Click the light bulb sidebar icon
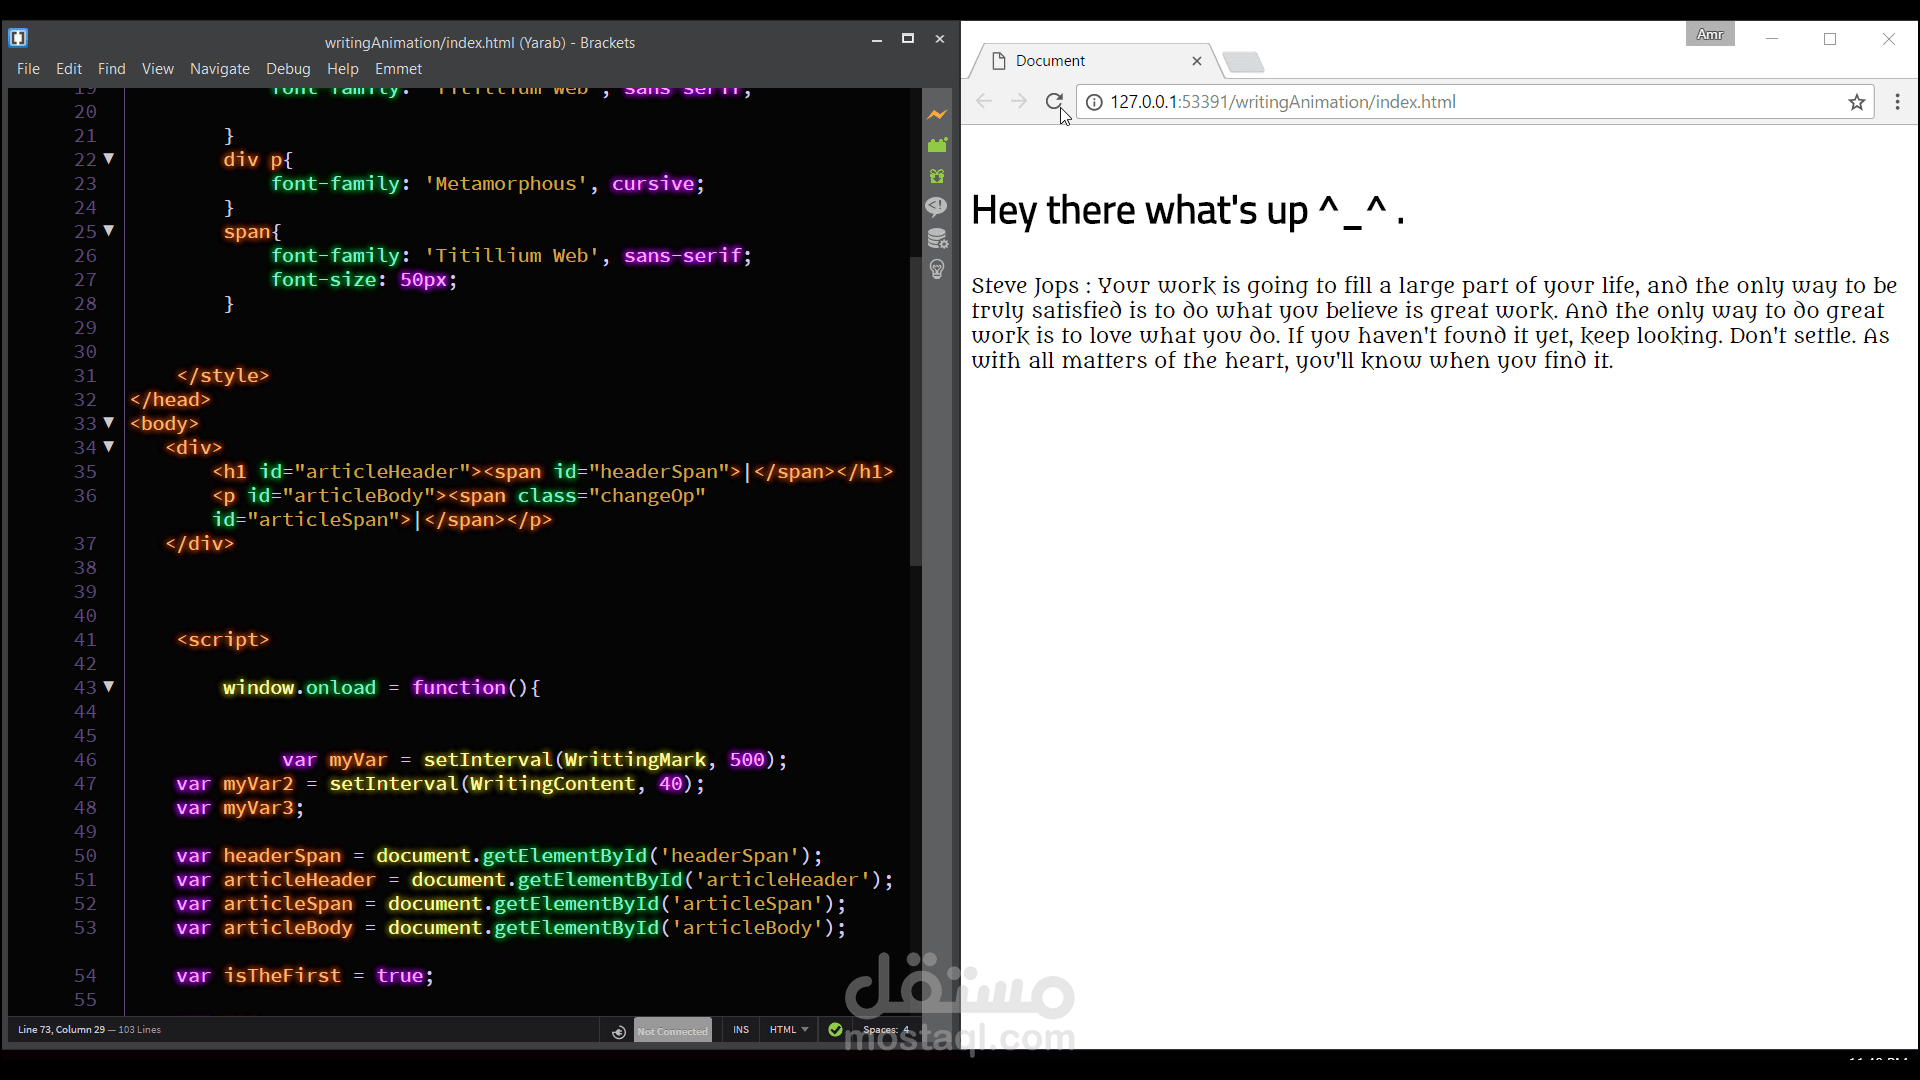This screenshot has width=1920, height=1080. [x=937, y=269]
